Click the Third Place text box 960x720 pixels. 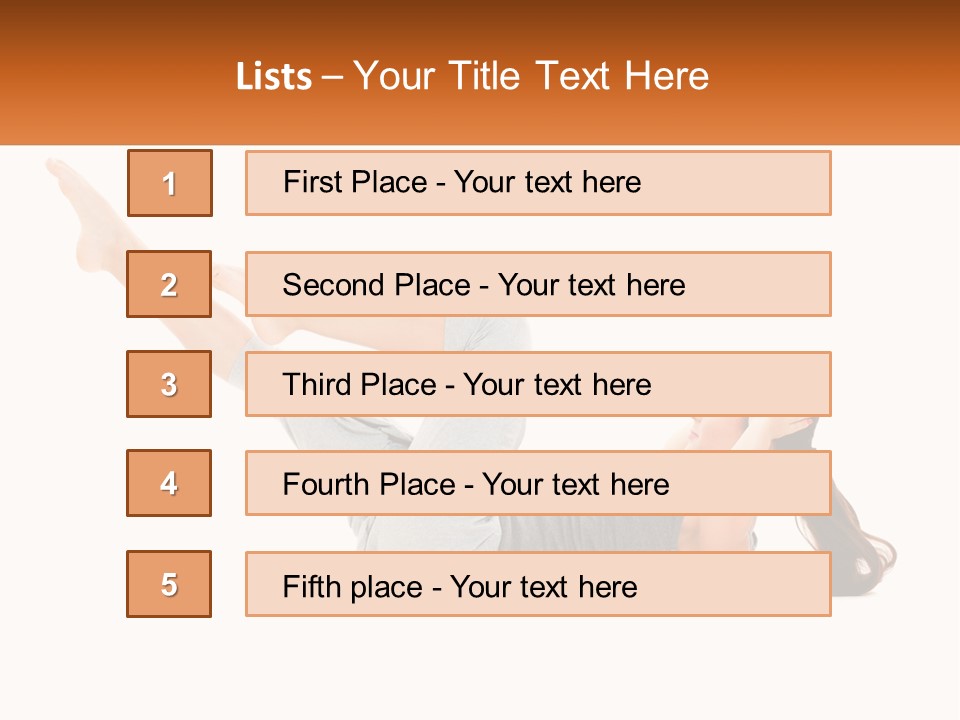538,384
